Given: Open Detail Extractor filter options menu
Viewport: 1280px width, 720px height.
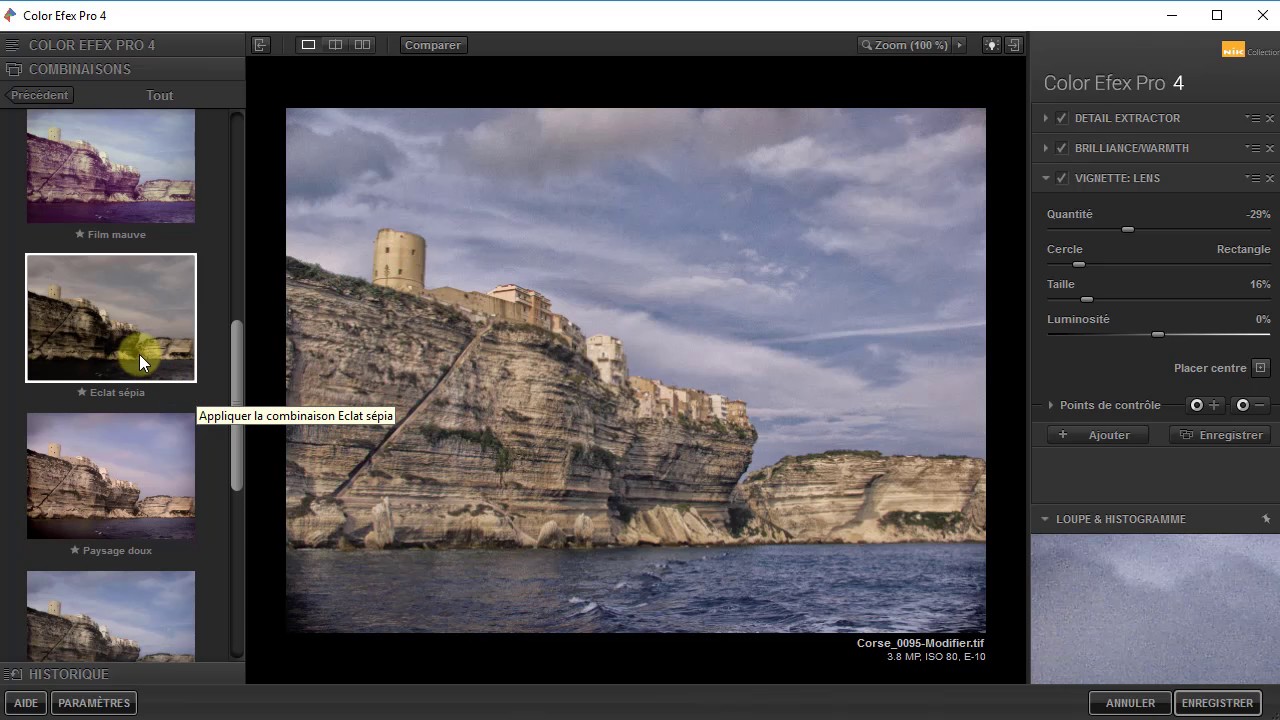Looking at the screenshot, I should 1253,118.
